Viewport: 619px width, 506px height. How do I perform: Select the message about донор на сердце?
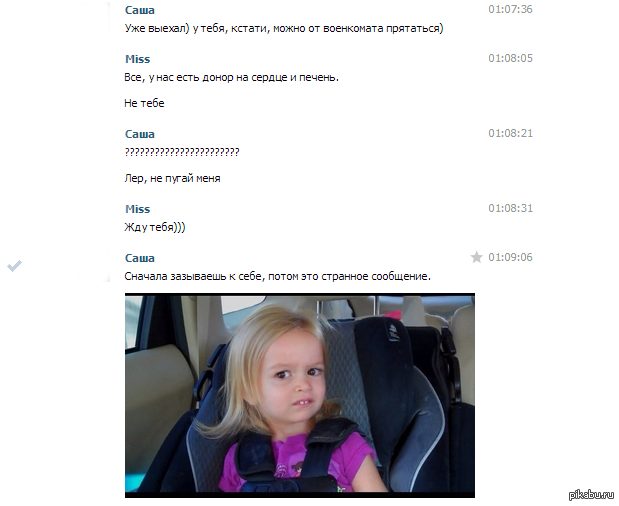point(231,77)
